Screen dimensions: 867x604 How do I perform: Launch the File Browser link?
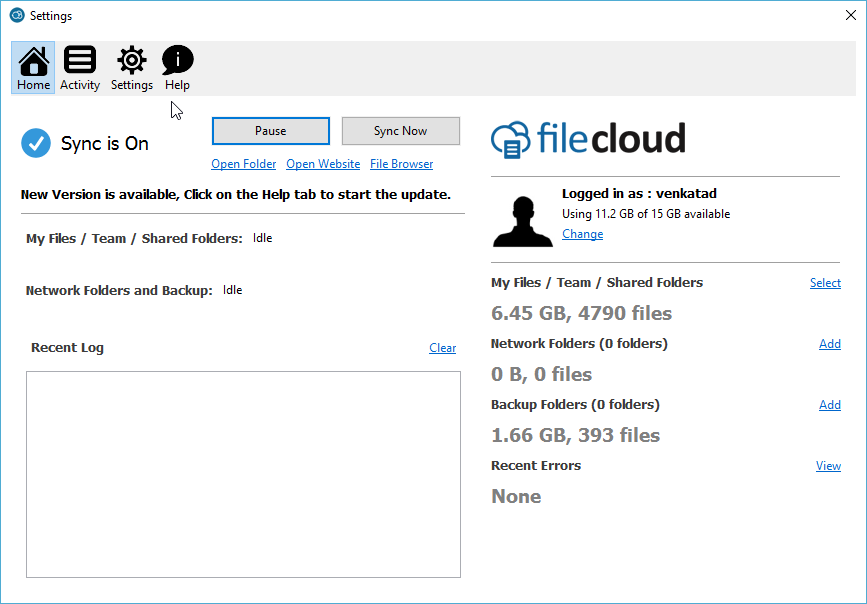click(x=401, y=164)
